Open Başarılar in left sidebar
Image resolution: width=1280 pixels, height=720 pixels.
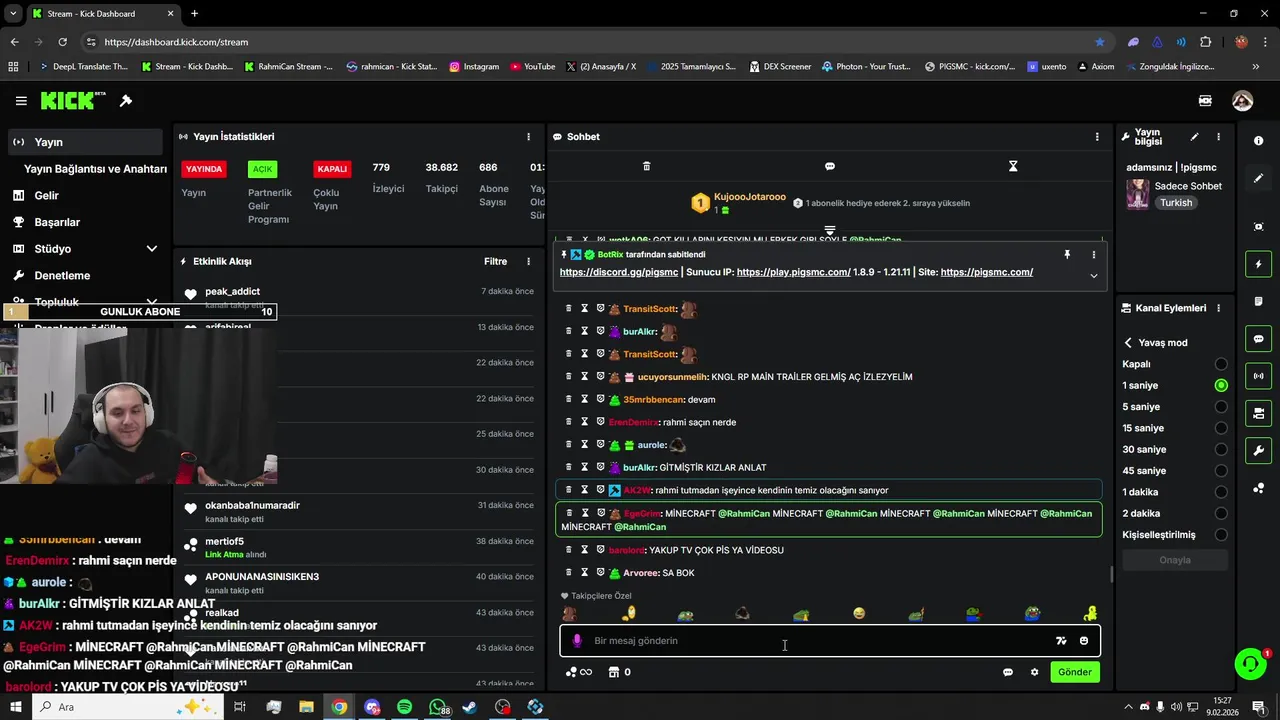(x=85, y=222)
